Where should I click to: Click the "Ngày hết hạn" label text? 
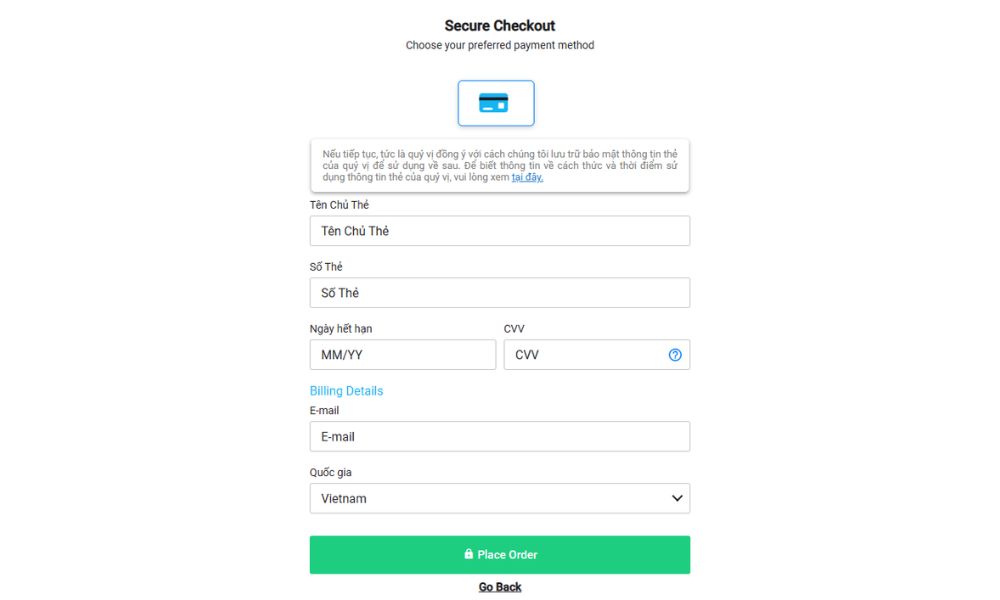pos(341,329)
